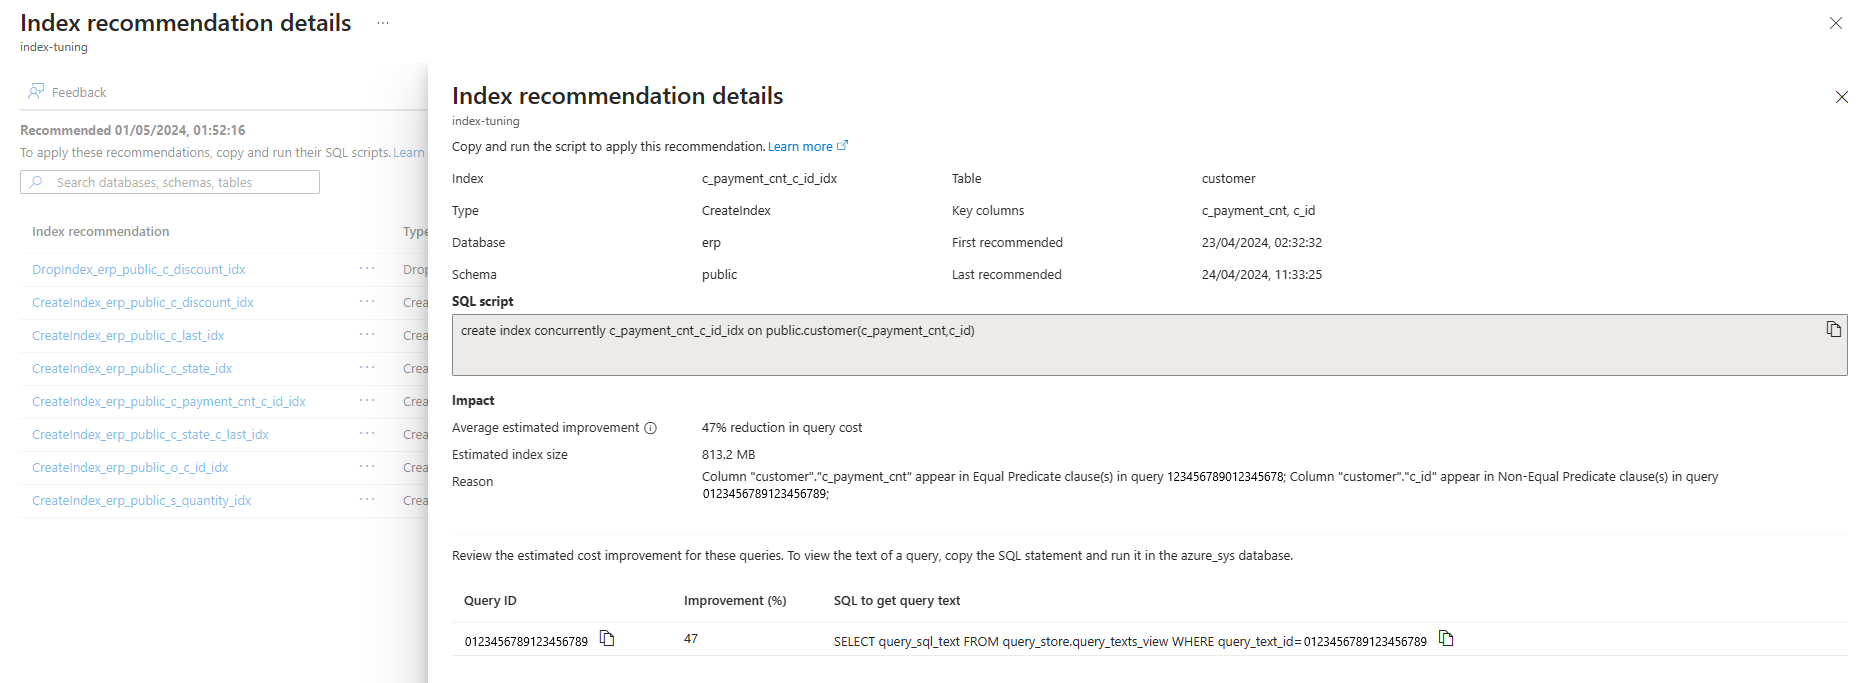Select CreateIndex_erp_public_c_payment_cnt_c_id_idx recommendation
Viewport: 1869px width, 683px height.
point(169,401)
